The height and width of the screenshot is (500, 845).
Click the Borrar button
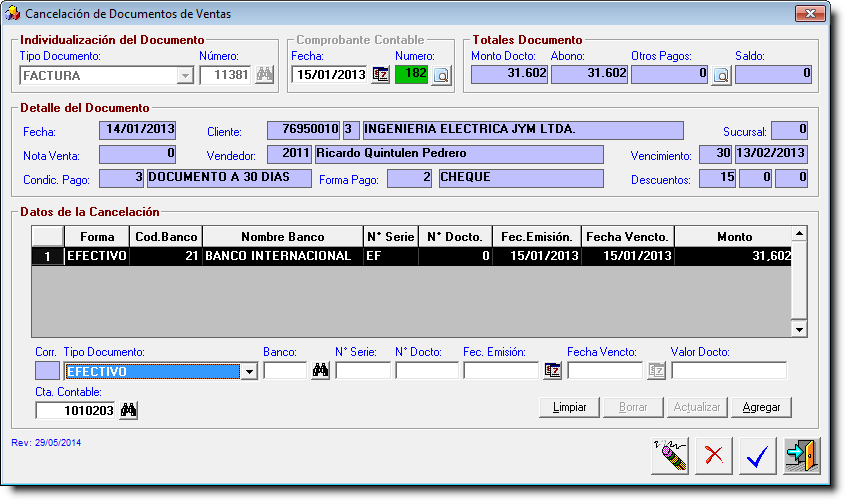[x=633, y=407]
